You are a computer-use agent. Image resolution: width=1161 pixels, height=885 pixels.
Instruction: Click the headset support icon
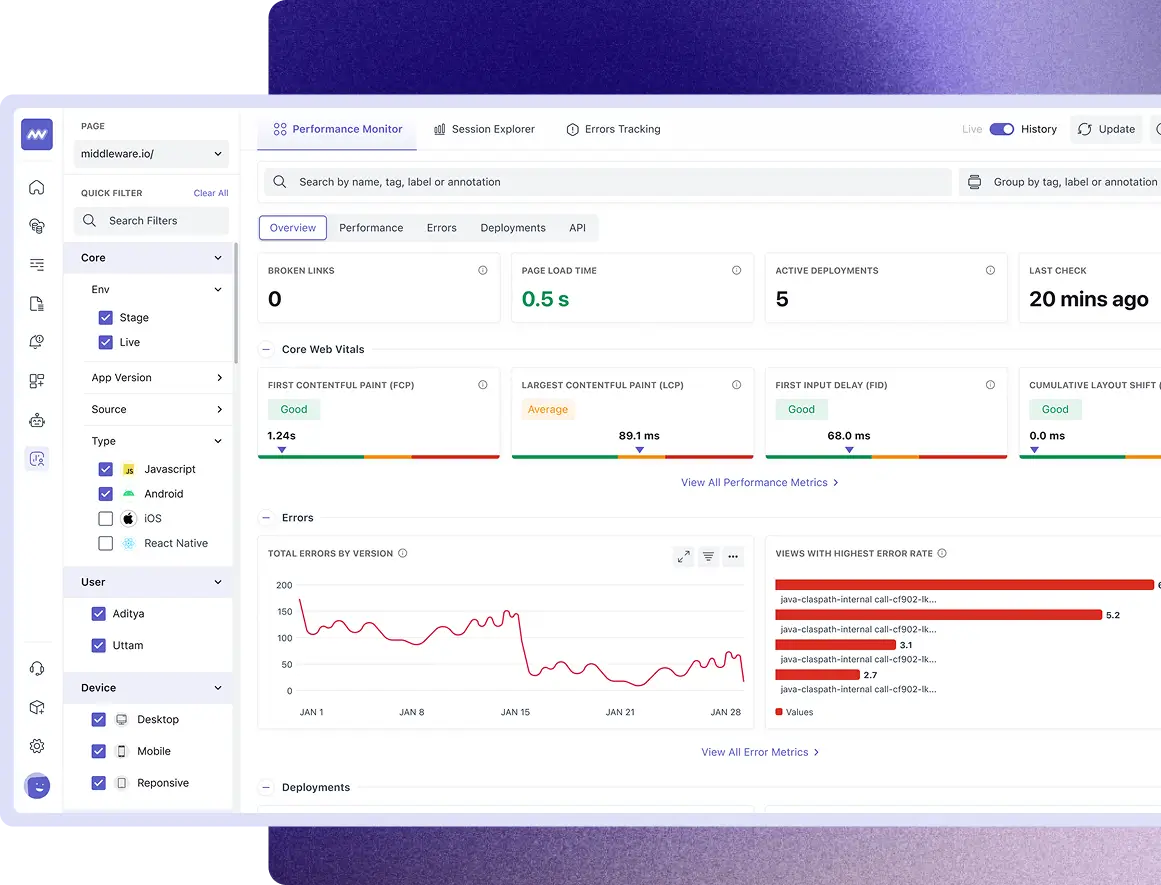click(x=37, y=669)
